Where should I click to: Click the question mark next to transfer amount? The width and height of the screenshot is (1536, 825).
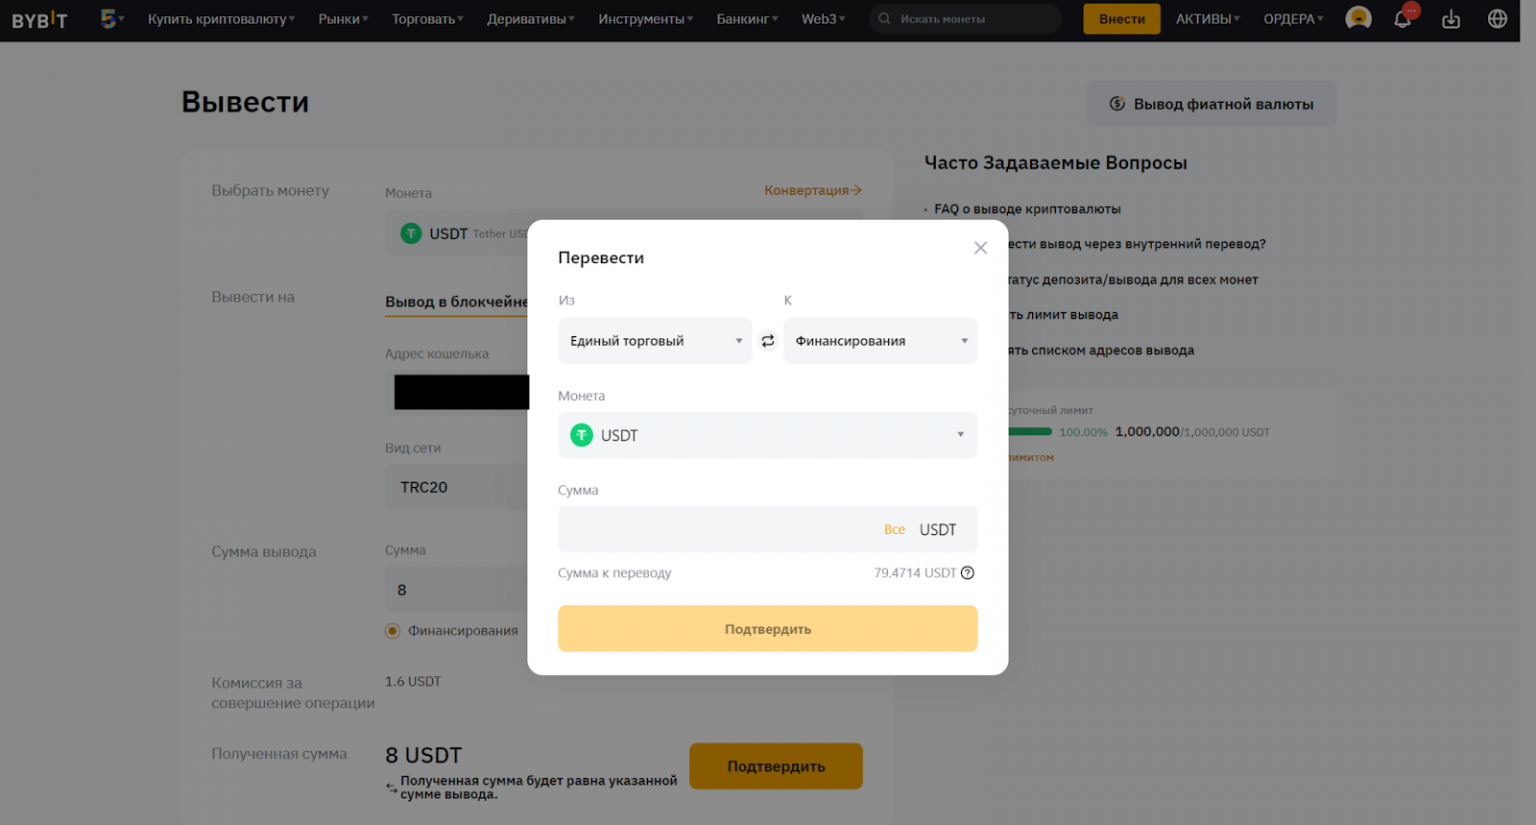(967, 573)
